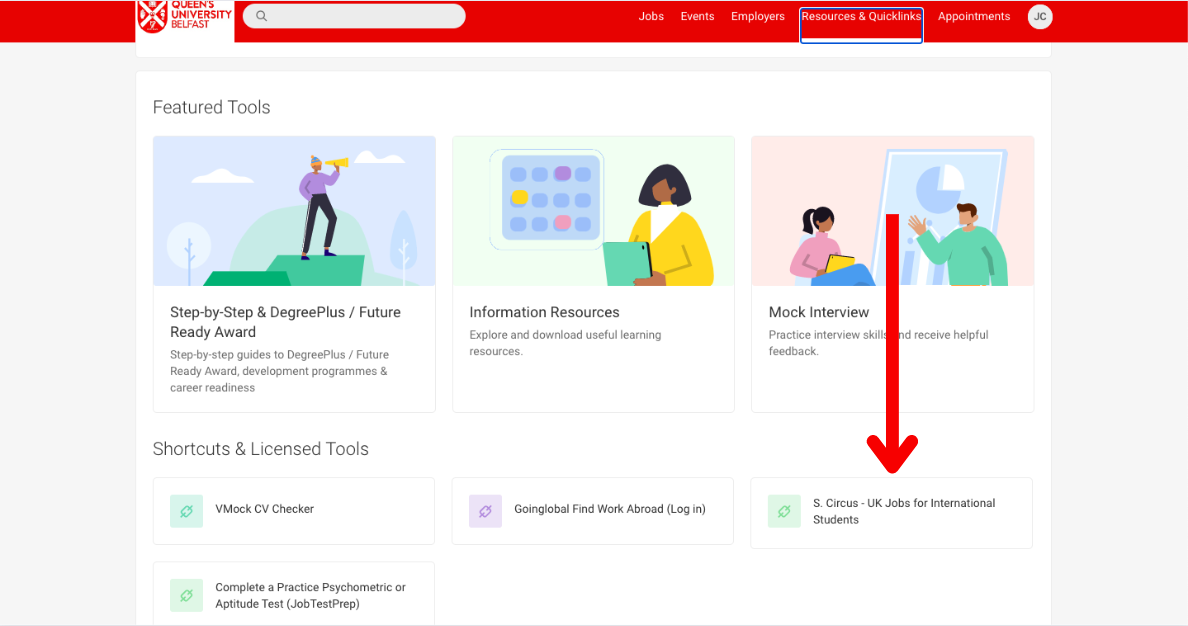1188x626 pixels.
Task: Click the JobTestPrep link icon
Action: (x=187, y=595)
